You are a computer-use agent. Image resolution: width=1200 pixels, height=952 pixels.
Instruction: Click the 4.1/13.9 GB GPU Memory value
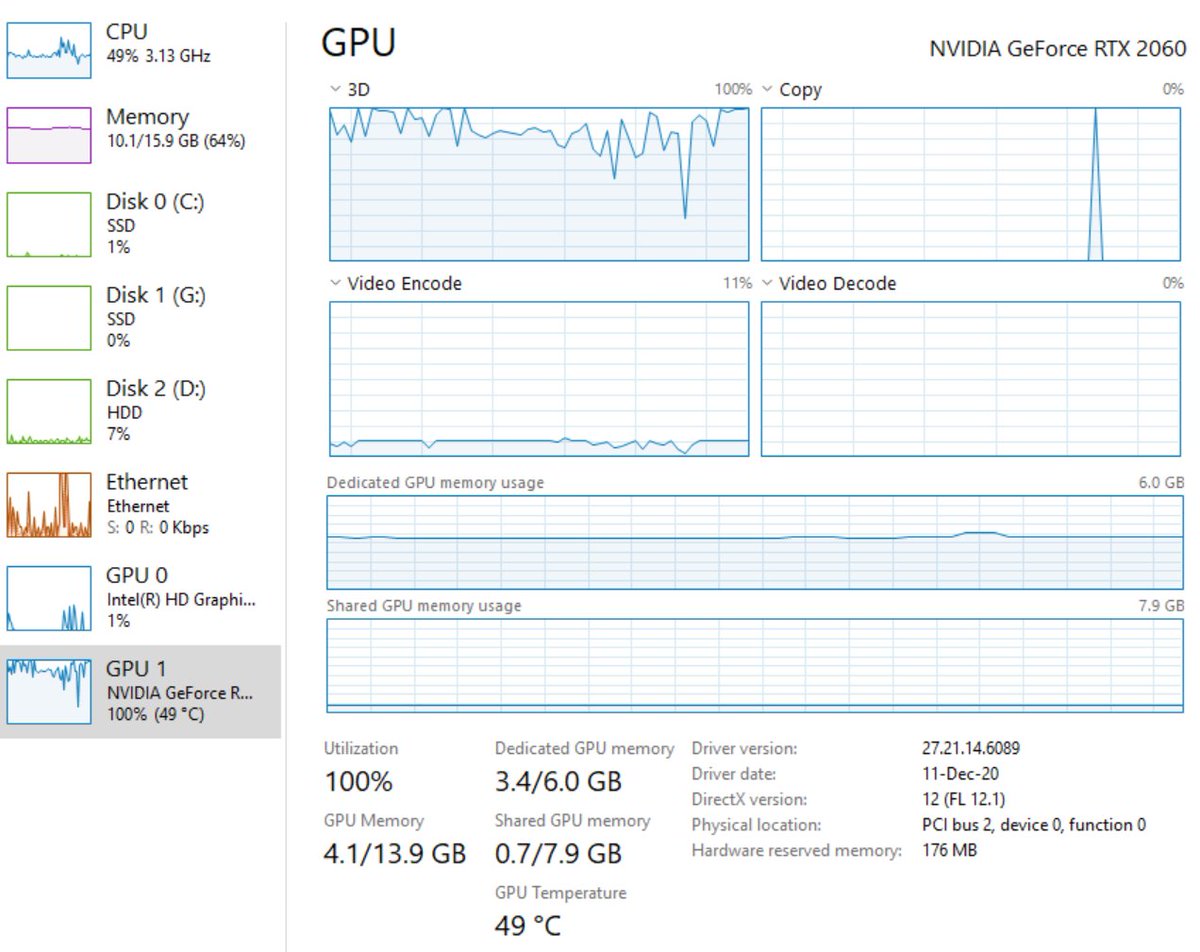click(395, 854)
